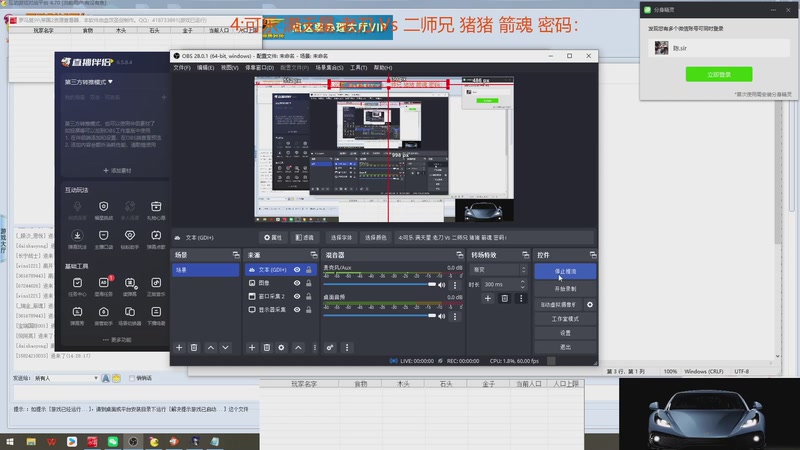Open 场景集合(S) menu in OBS
800x450 pixels.
pos(329,67)
